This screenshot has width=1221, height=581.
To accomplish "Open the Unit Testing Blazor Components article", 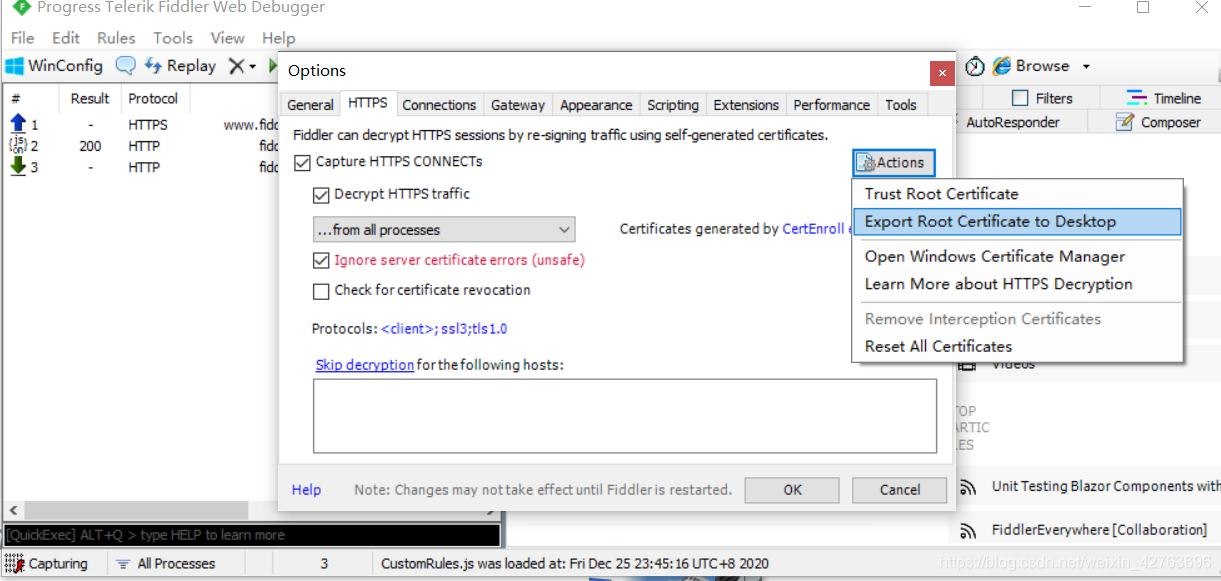I will [x=1105, y=487].
